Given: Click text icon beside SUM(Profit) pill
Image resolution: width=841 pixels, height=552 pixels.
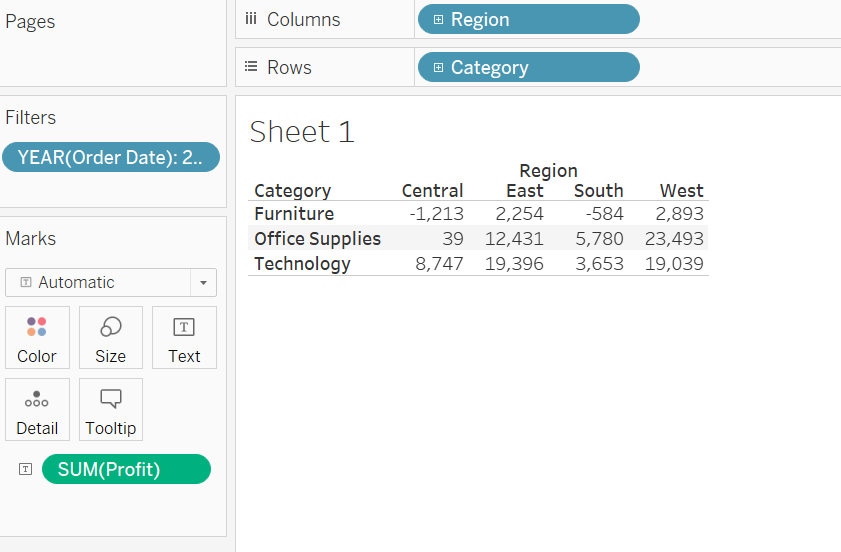Looking at the screenshot, I should (x=25, y=469).
